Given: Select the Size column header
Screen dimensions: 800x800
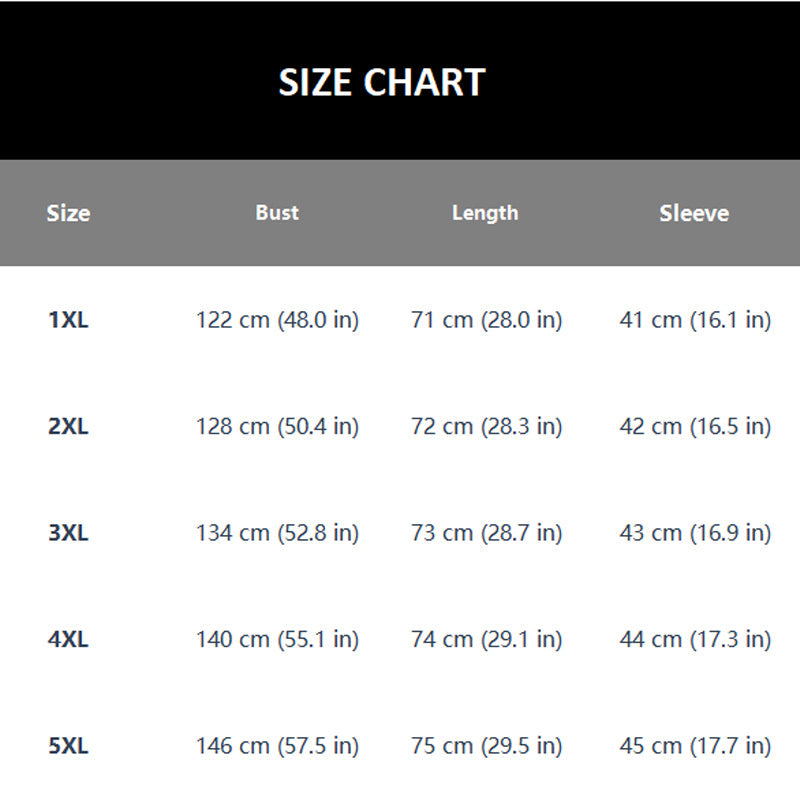Looking at the screenshot, I should pos(68,213).
